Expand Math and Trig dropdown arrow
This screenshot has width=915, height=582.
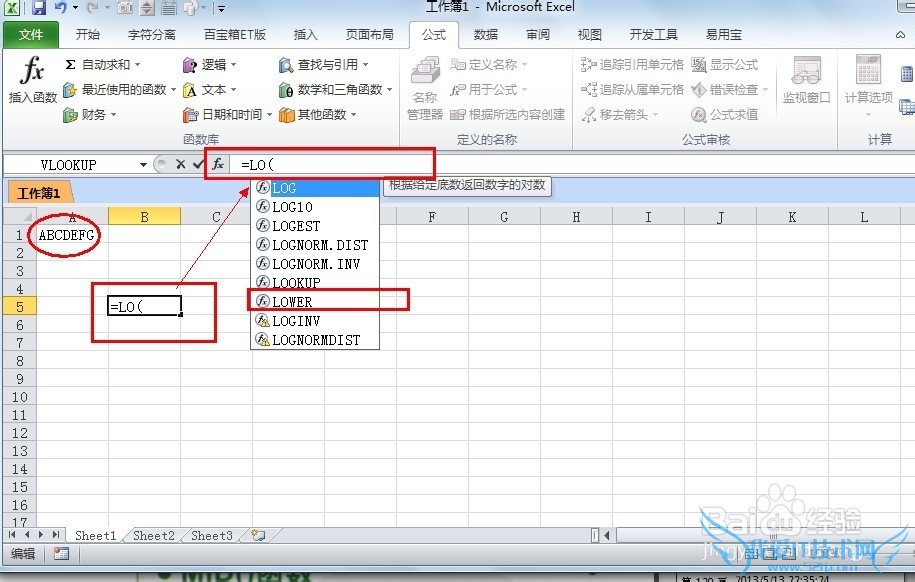tap(389, 90)
